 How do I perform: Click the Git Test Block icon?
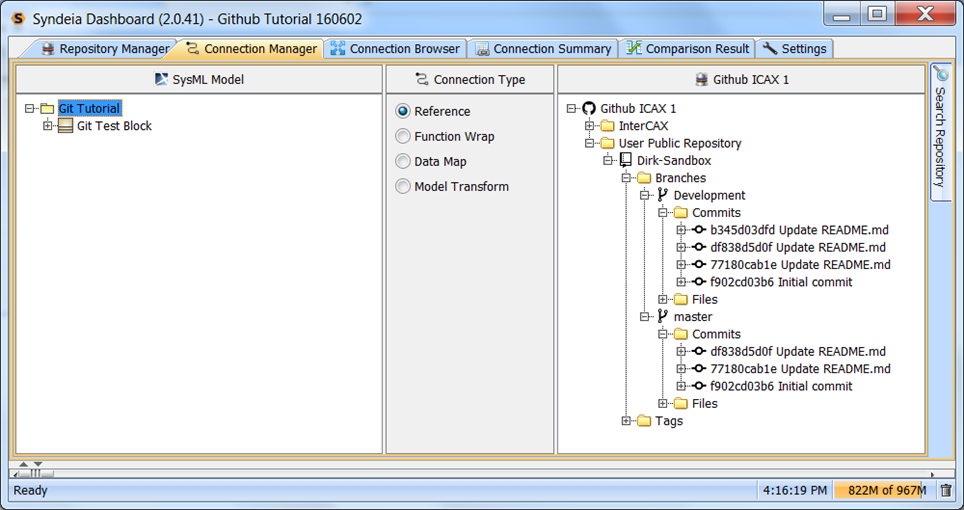point(66,126)
